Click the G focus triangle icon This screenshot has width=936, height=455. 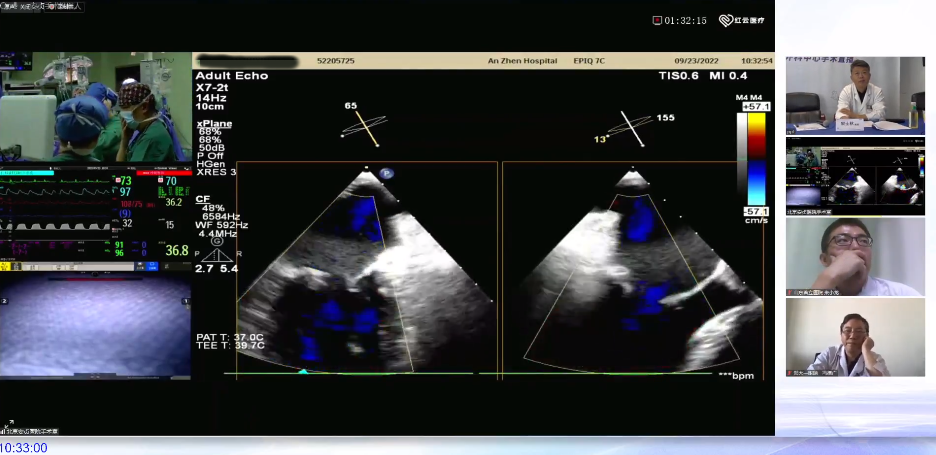pos(217,243)
